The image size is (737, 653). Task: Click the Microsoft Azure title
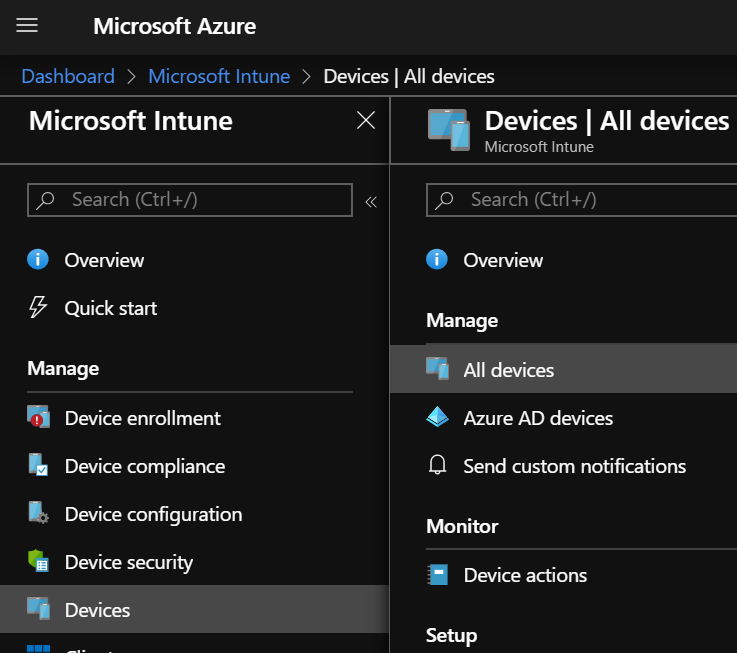click(x=174, y=26)
